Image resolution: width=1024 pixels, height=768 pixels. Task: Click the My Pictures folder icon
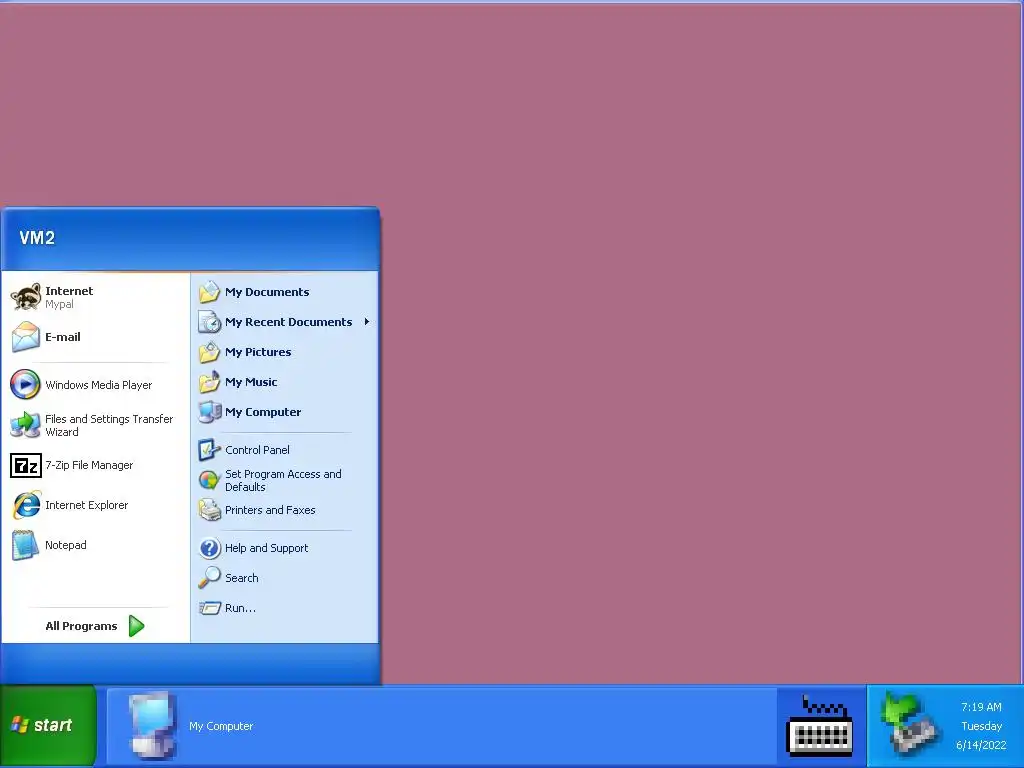click(210, 352)
